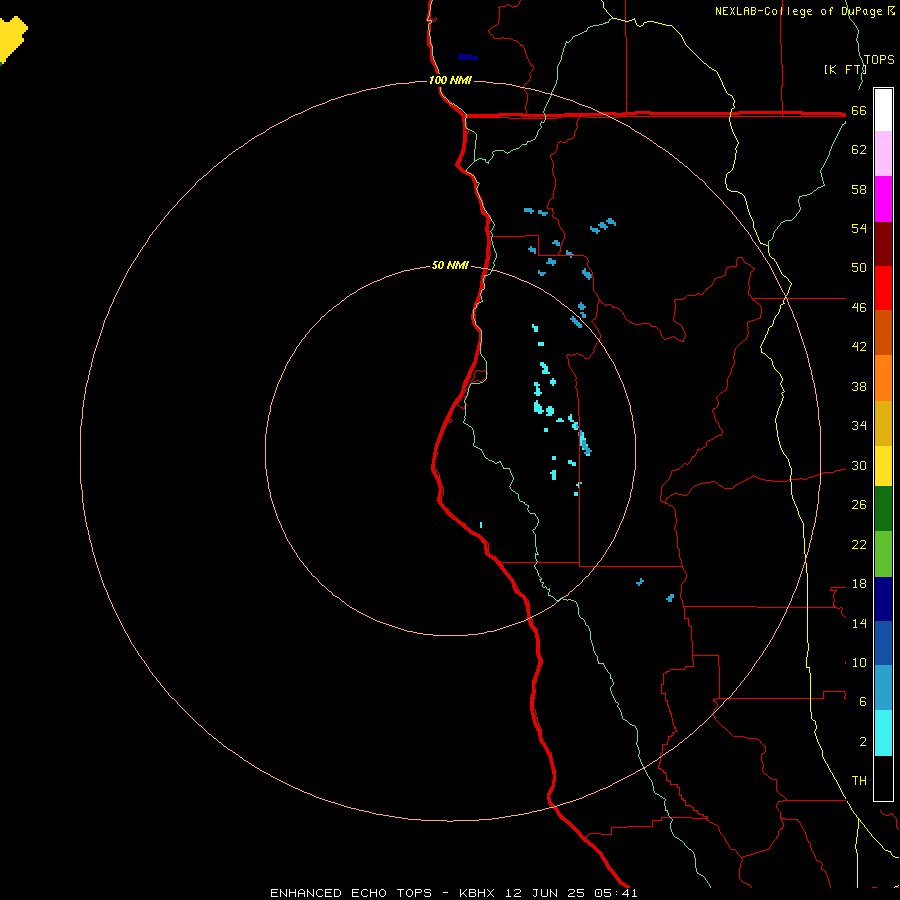The width and height of the screenshot is (900, 900).
Task: Click the dark red 50-54 legend swatch
Action: click(x=883, y=244)
